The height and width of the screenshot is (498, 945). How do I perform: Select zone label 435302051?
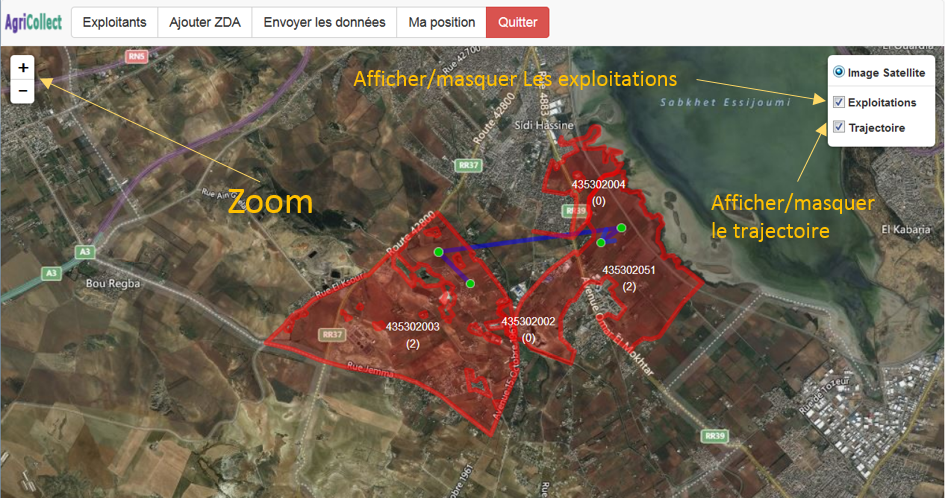click(629, 270)
